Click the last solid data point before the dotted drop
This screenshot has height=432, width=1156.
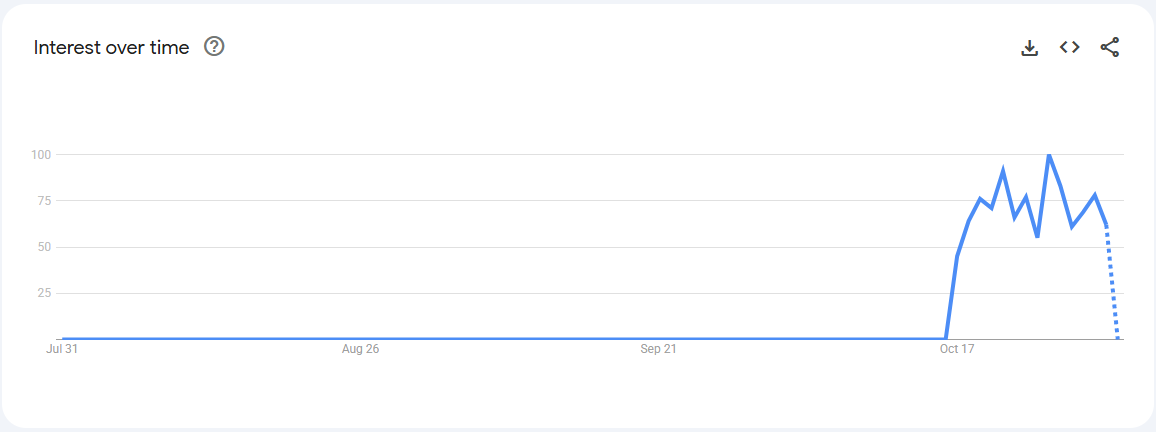1106,225
